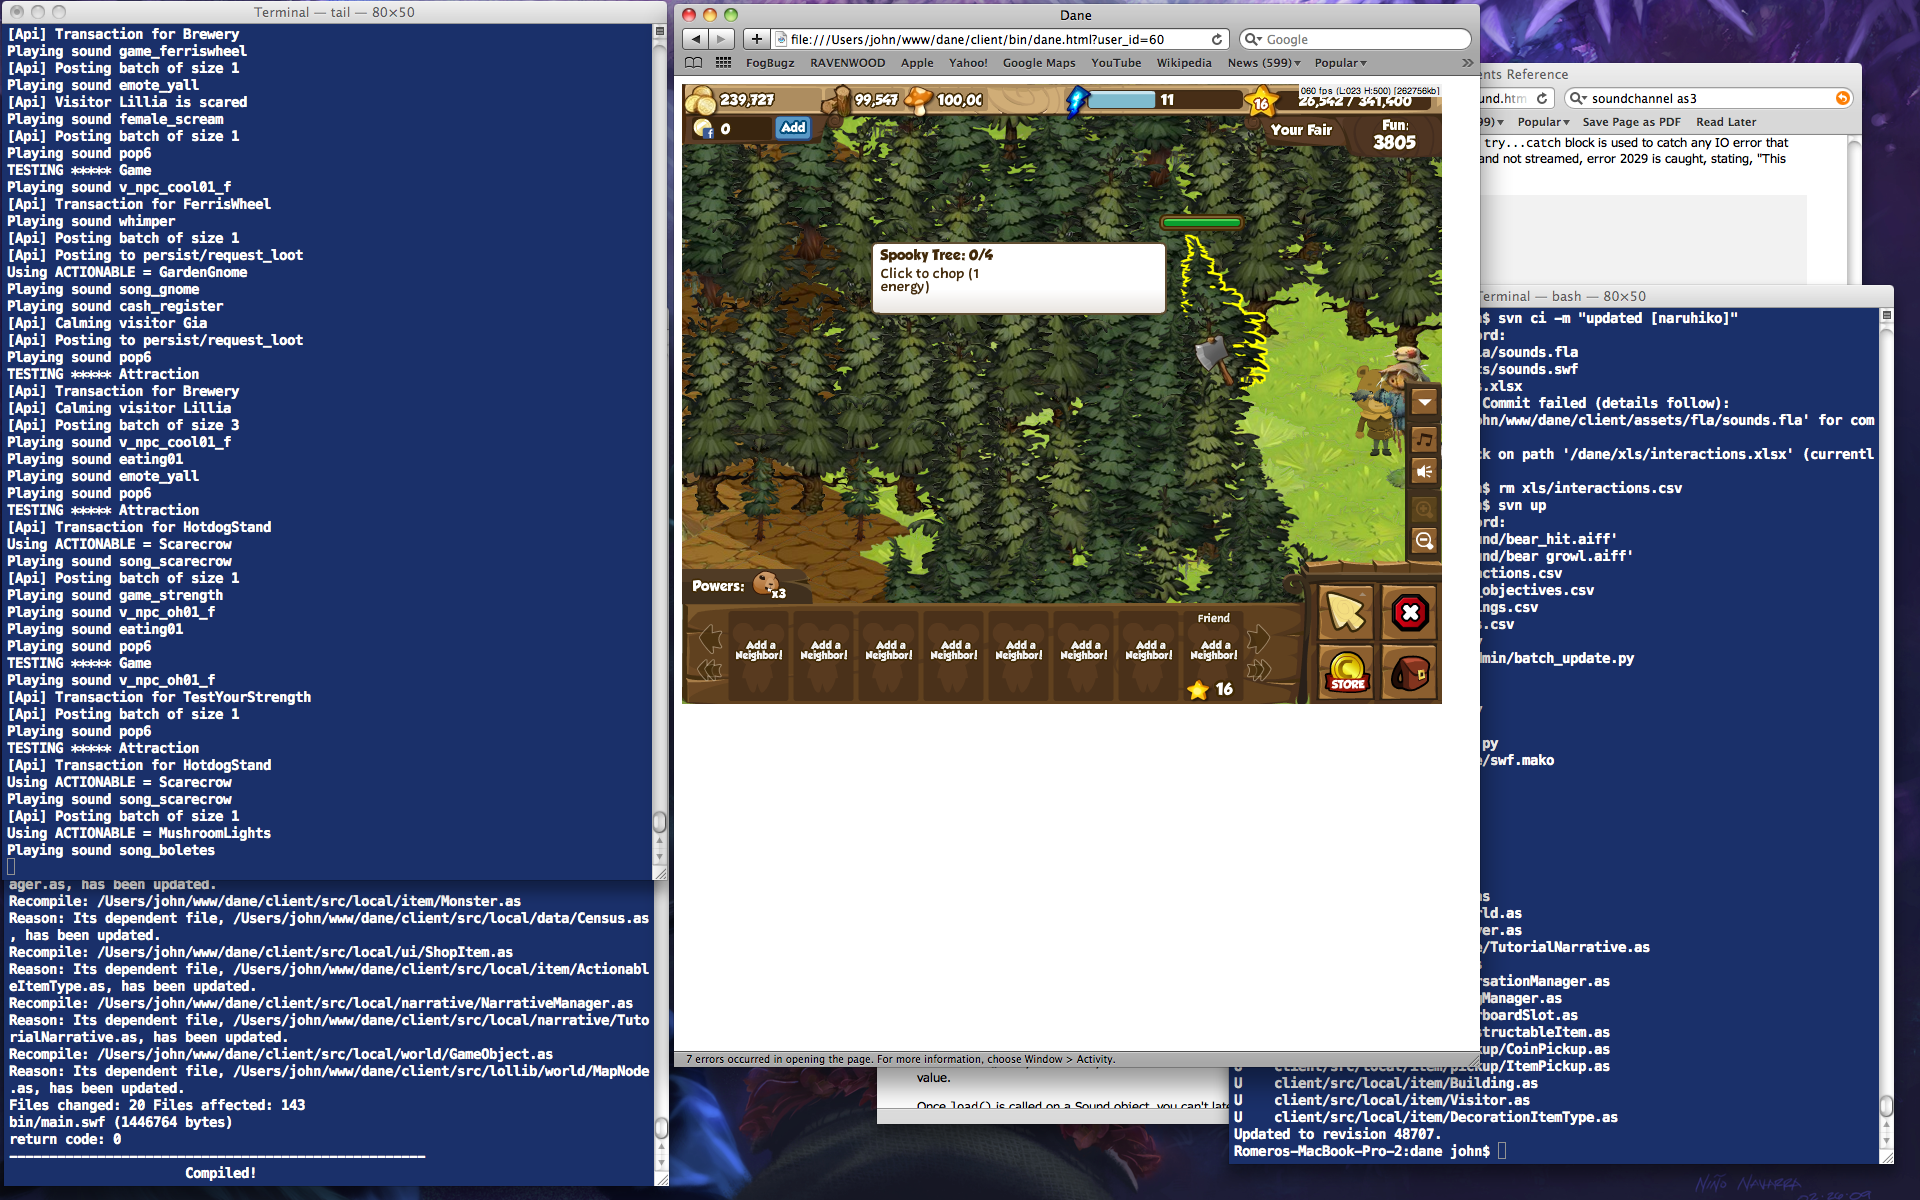Open Popular dropdown in background browser
Image resolution: width=1920 pixels, height=1200 pixels.
click(x=1543, y=122)
